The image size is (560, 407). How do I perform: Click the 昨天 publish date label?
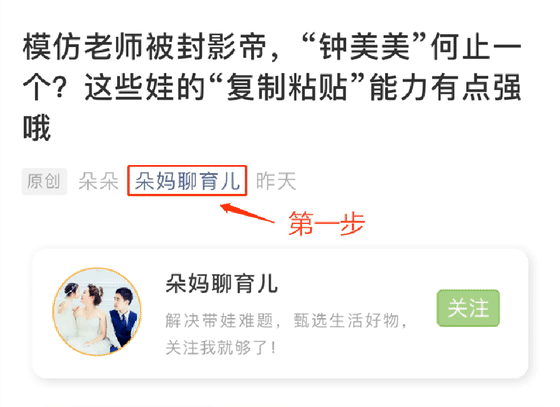276,181
